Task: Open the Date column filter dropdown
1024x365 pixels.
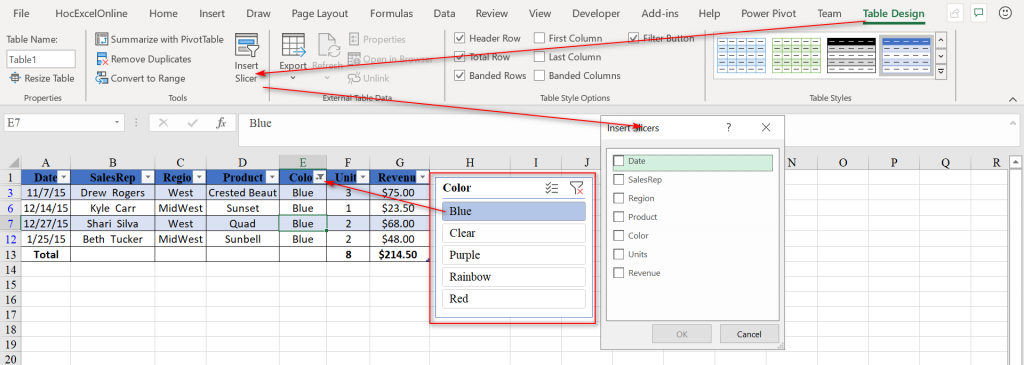Action: point(63,177)
